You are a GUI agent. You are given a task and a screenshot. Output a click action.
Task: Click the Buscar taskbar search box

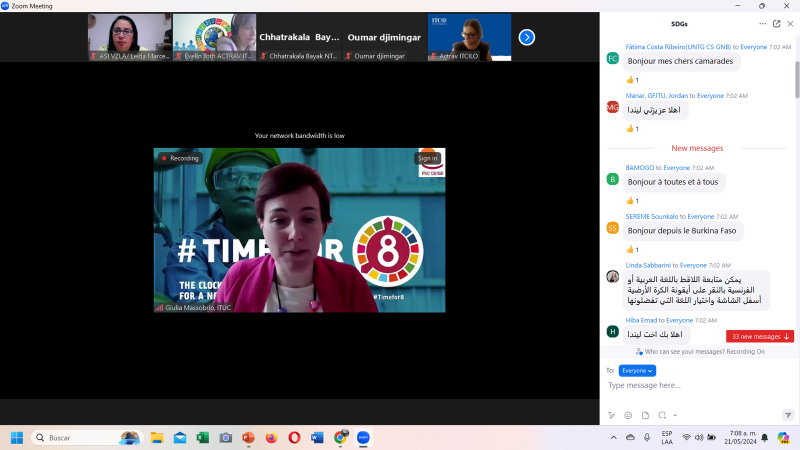87,438
